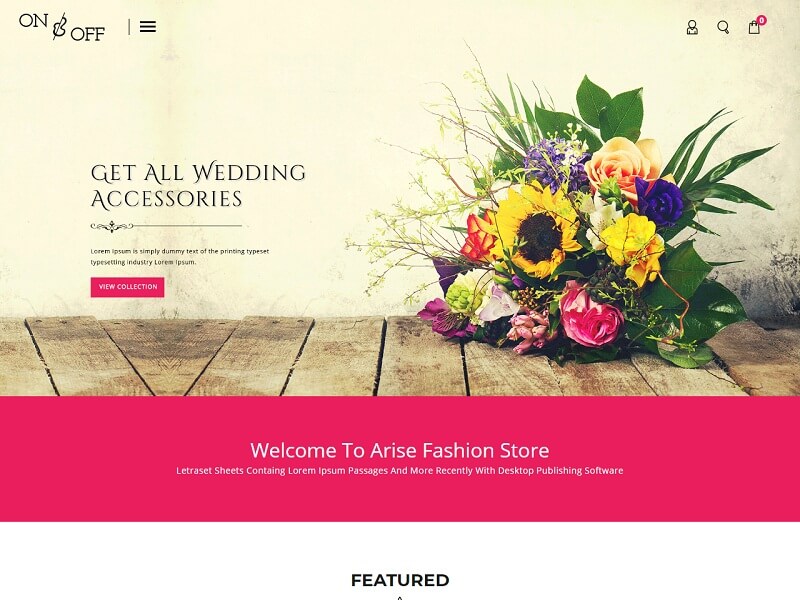Open the search magnifier icon

pyautogui.click(x=723, y=27)
